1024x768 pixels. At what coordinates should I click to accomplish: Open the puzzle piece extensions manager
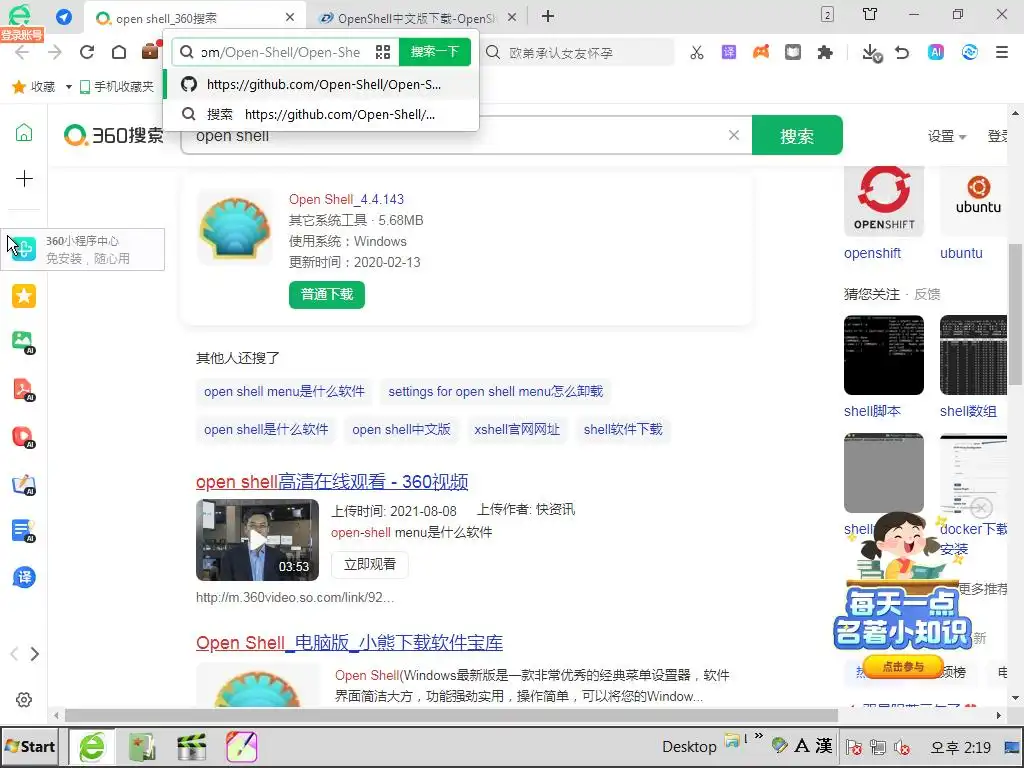[825, 52]
